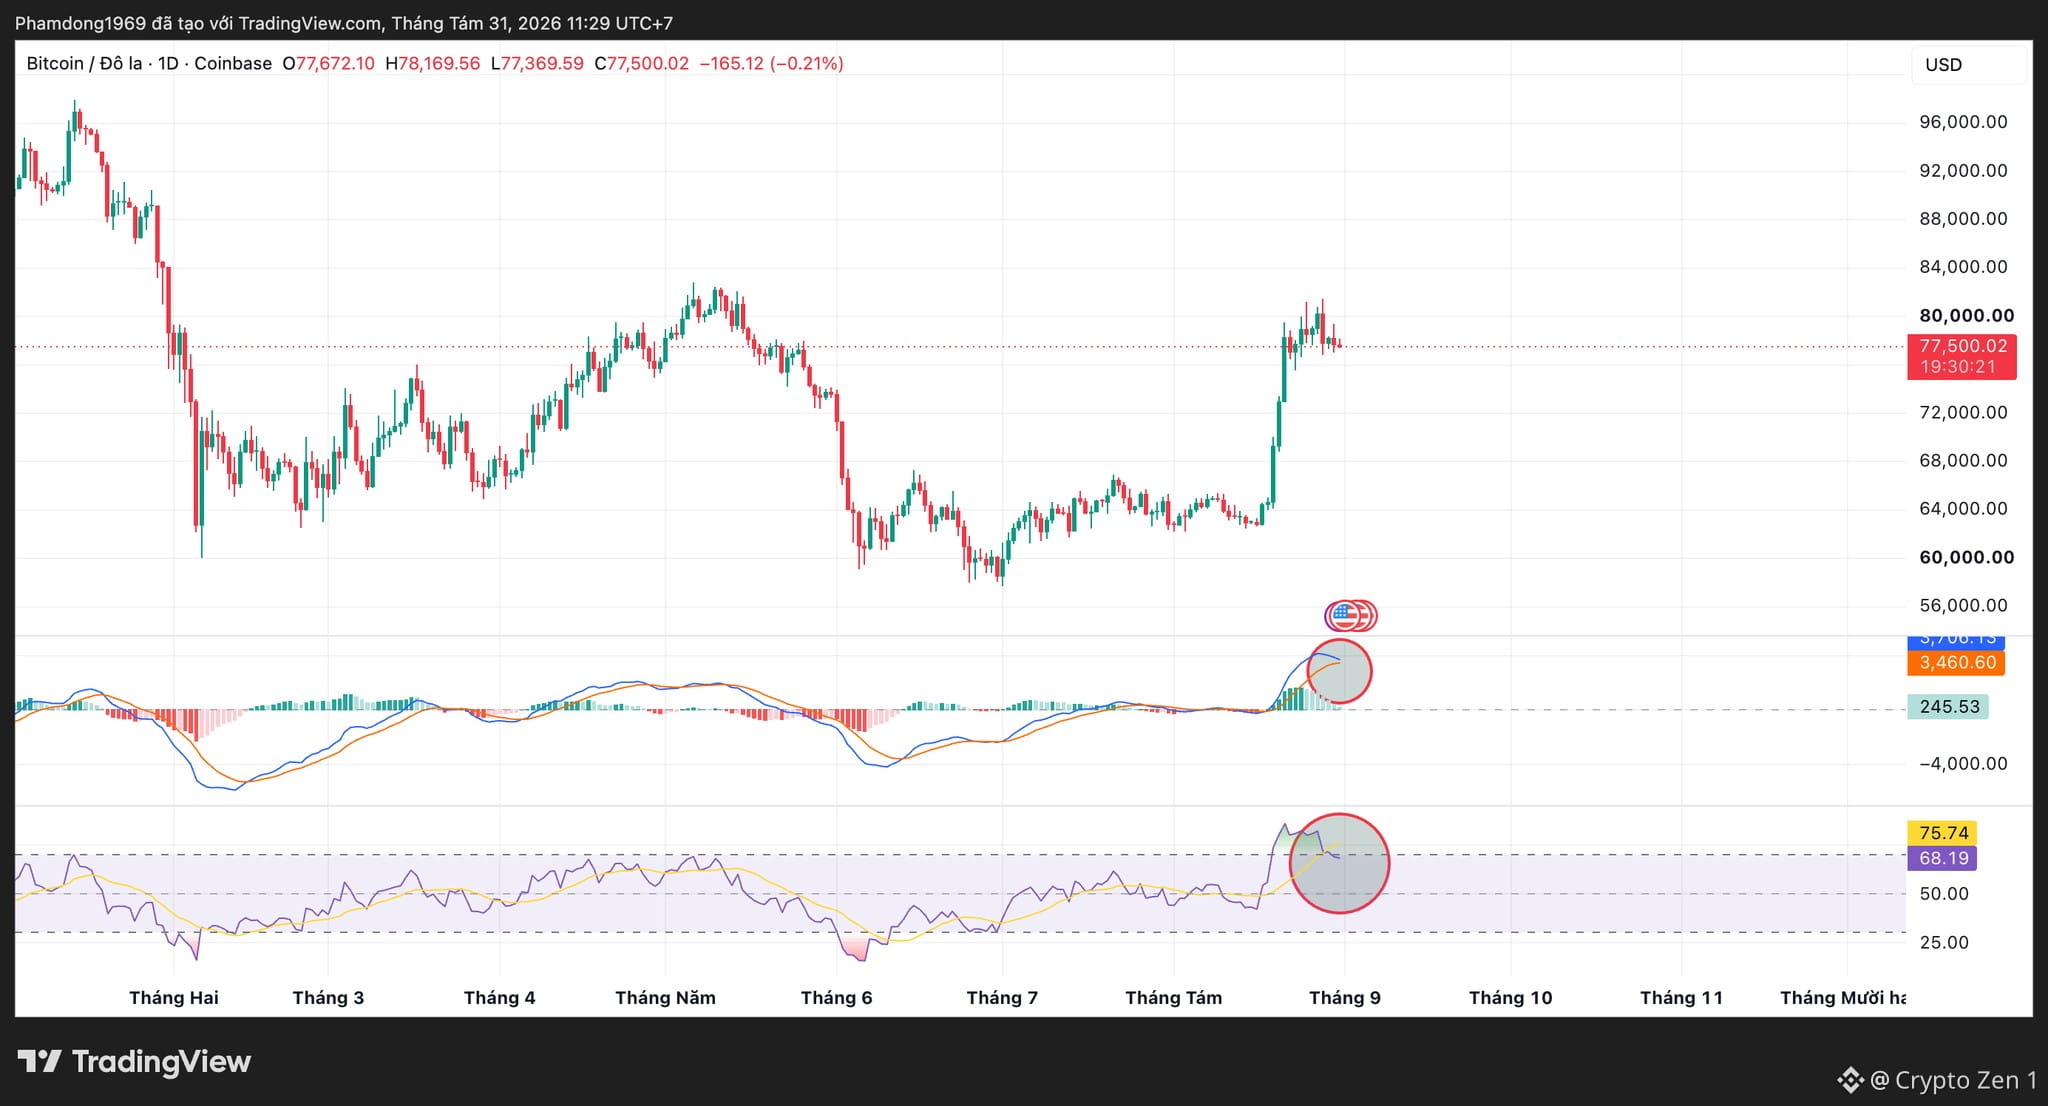Click the Tháng 7 time axis label
Image resolution: width=2048 pixels, height=1106 pixels.
click(1002, 997)
